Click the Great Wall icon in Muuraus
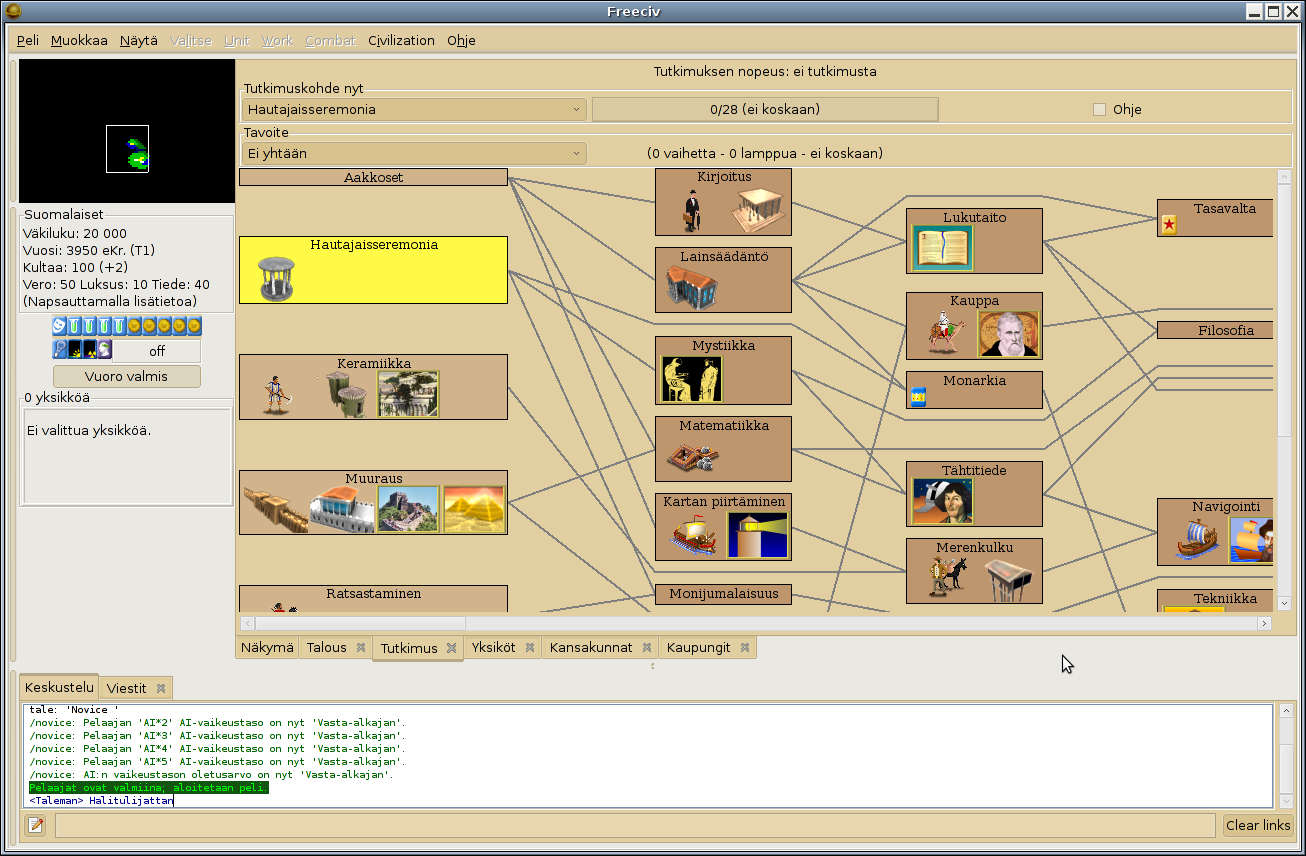The height and width of the screenshot is (856, 1306). (409, 509)
